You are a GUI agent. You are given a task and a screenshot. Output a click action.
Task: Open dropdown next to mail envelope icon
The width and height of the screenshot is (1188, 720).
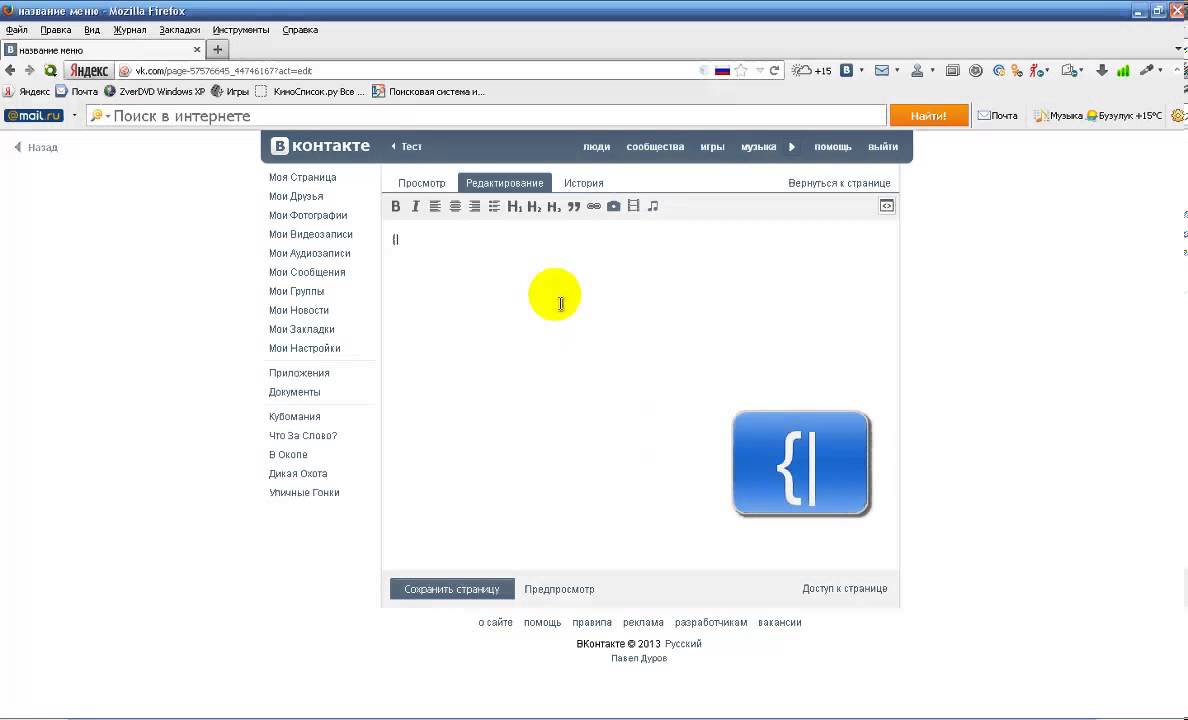click(897, 70)
